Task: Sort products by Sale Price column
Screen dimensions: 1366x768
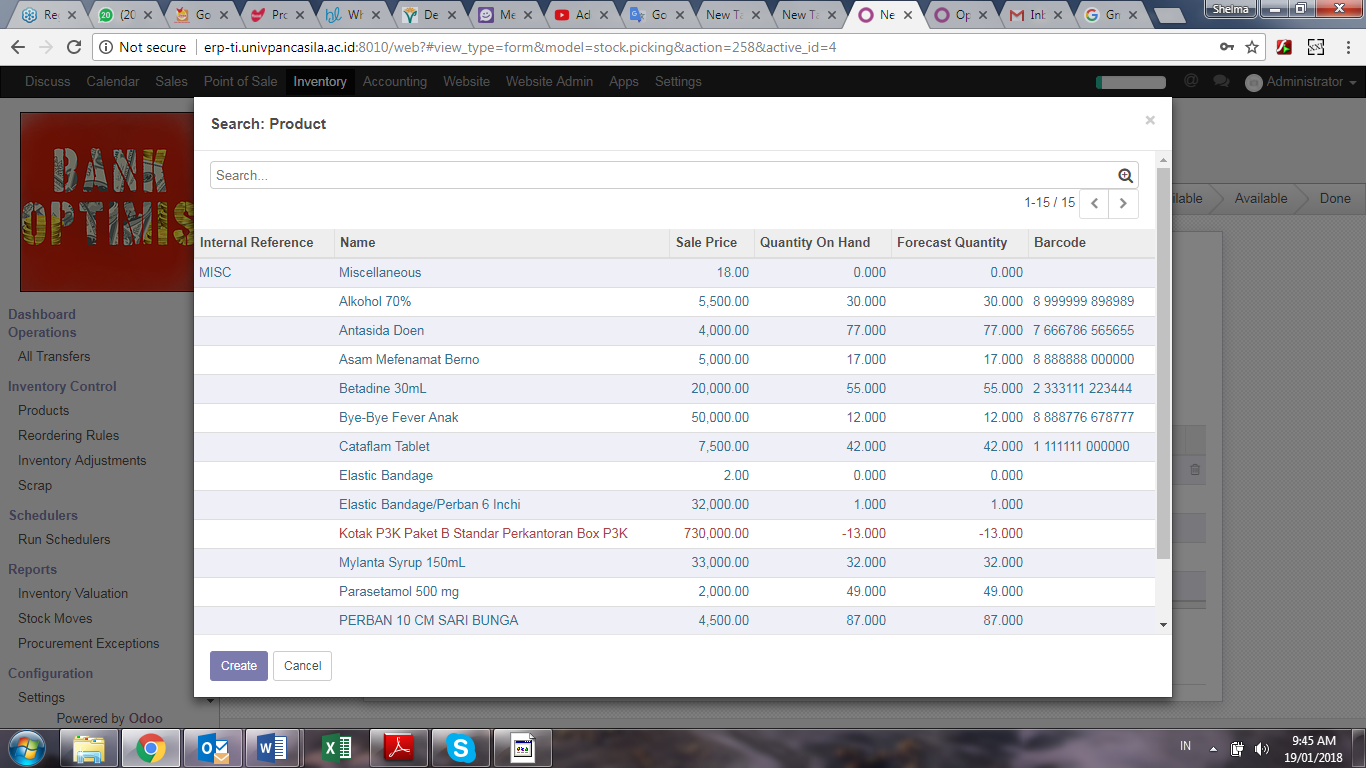Action: point(706,243)
